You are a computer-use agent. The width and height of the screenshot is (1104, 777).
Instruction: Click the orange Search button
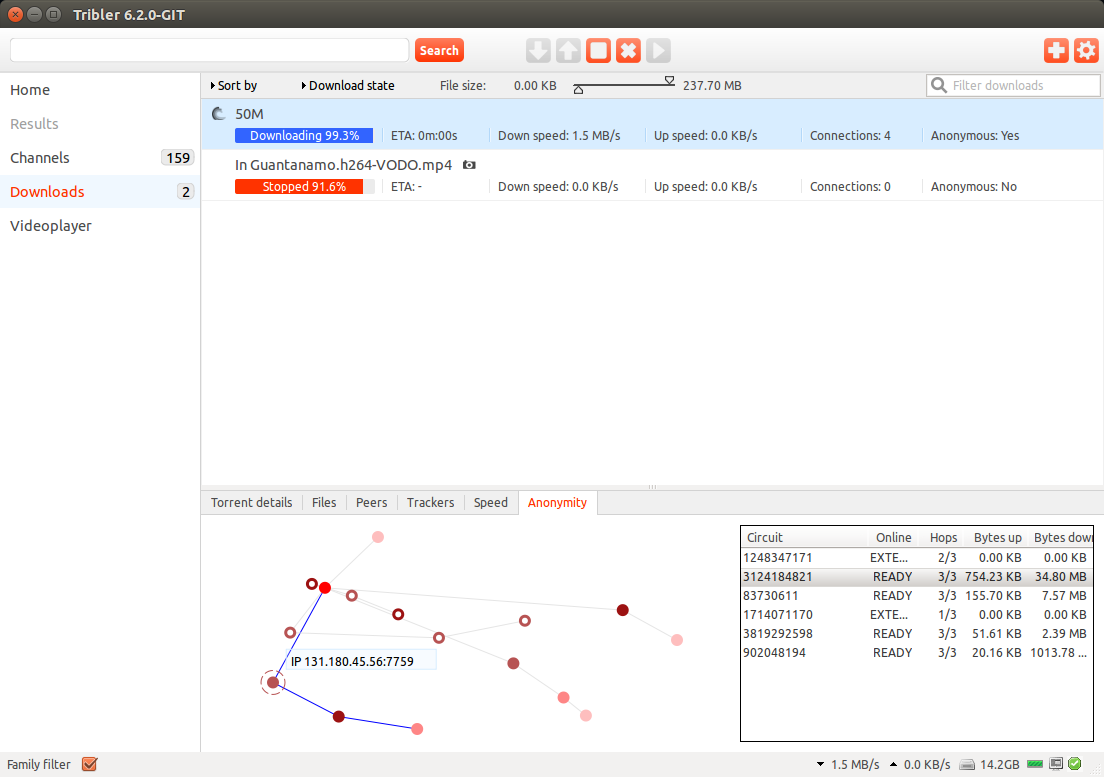click(x=439, y=51)
